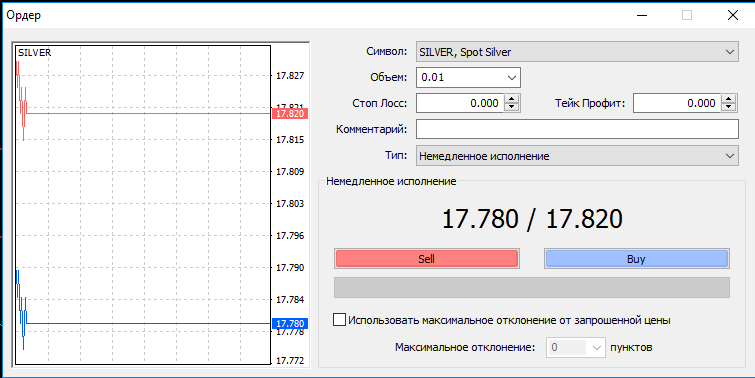
Task: Click the 17.790 price axis label
Action: tap(290, 267)
